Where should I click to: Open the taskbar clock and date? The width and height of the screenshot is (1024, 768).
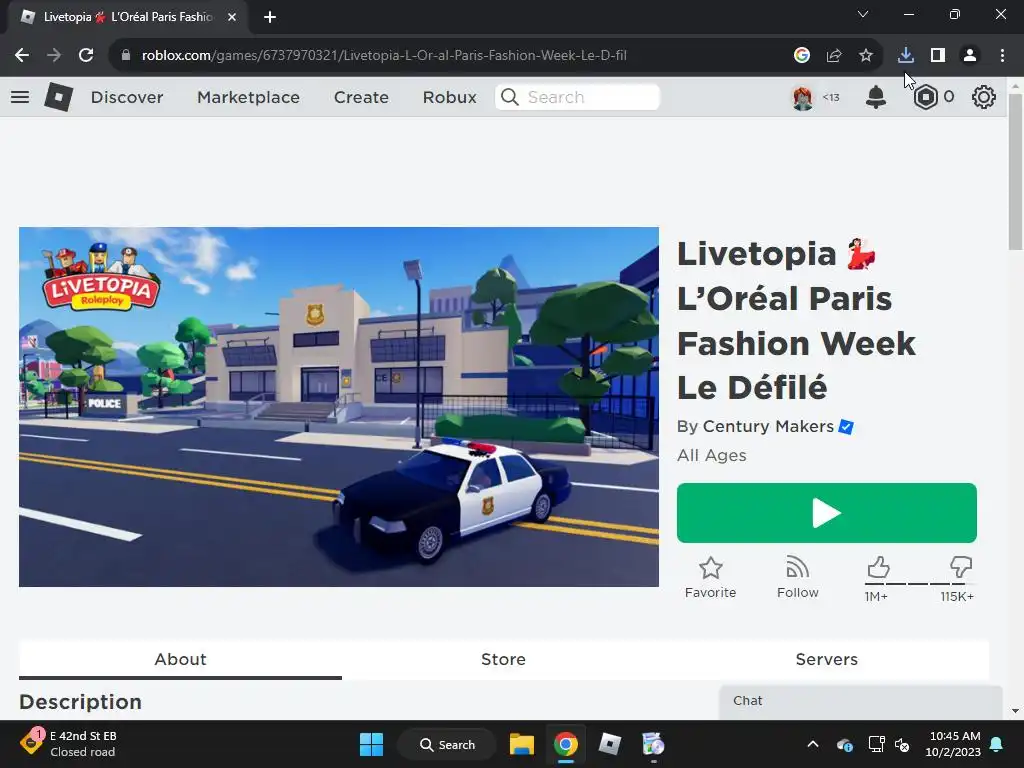point(953,744)
